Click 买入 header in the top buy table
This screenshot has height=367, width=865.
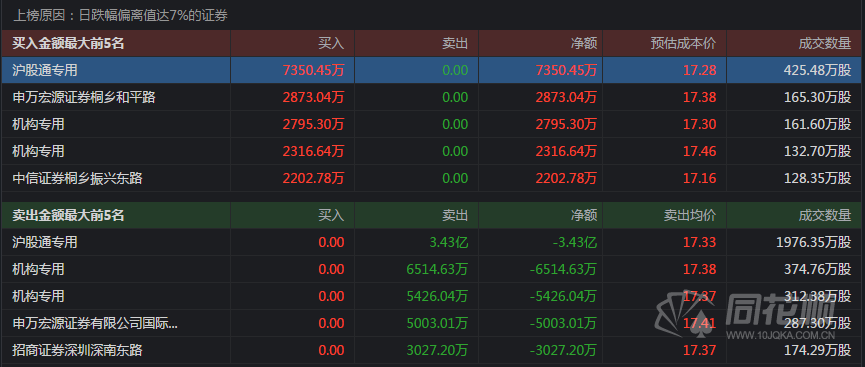coord(331,44)
